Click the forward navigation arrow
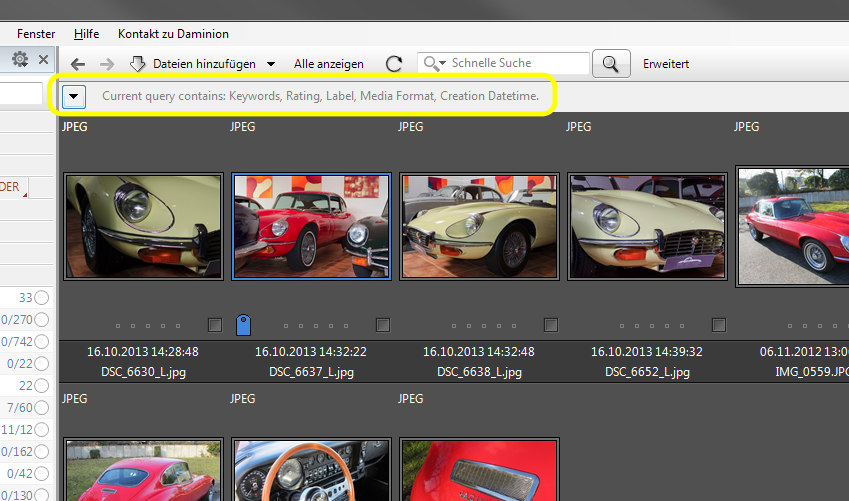This screenshot has width=849, height=501. pos(107,64)
